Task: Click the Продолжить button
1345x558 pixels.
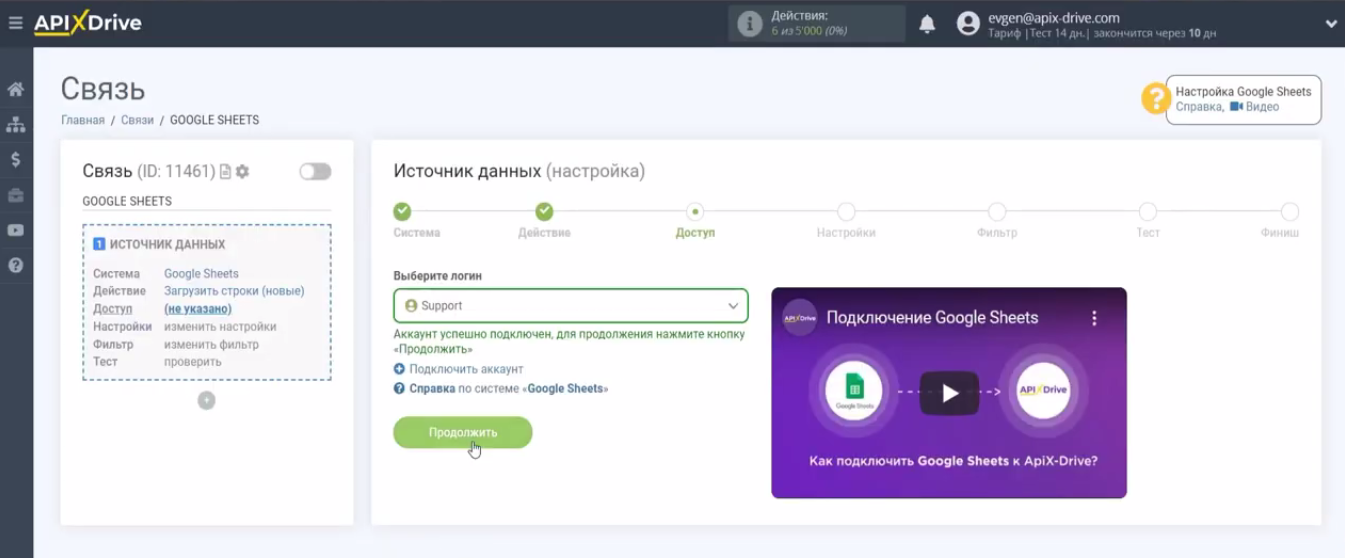Action: tap(463, 432)
